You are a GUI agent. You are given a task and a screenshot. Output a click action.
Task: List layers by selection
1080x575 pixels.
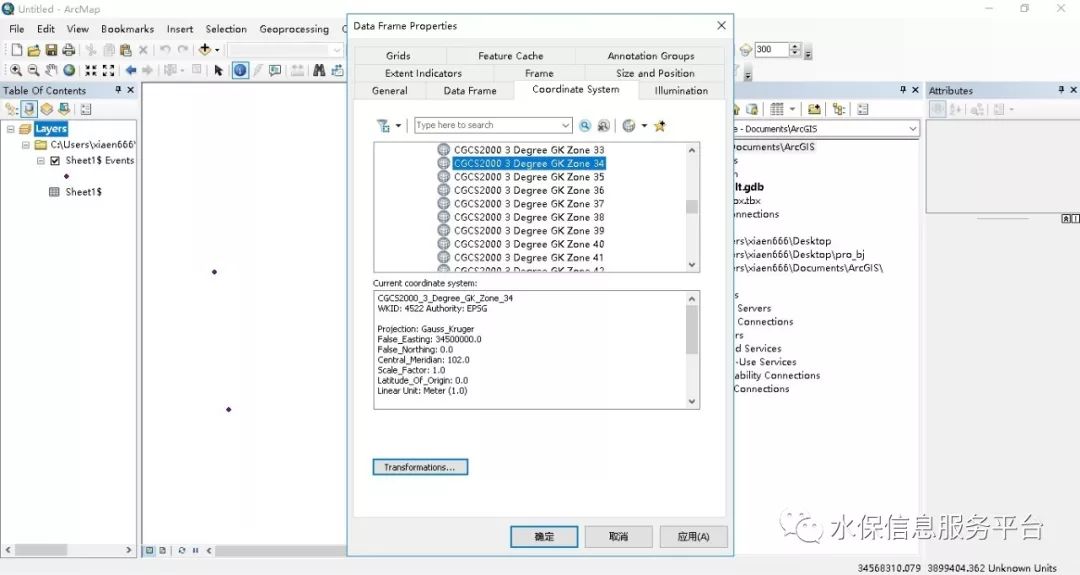coord(63,109)
